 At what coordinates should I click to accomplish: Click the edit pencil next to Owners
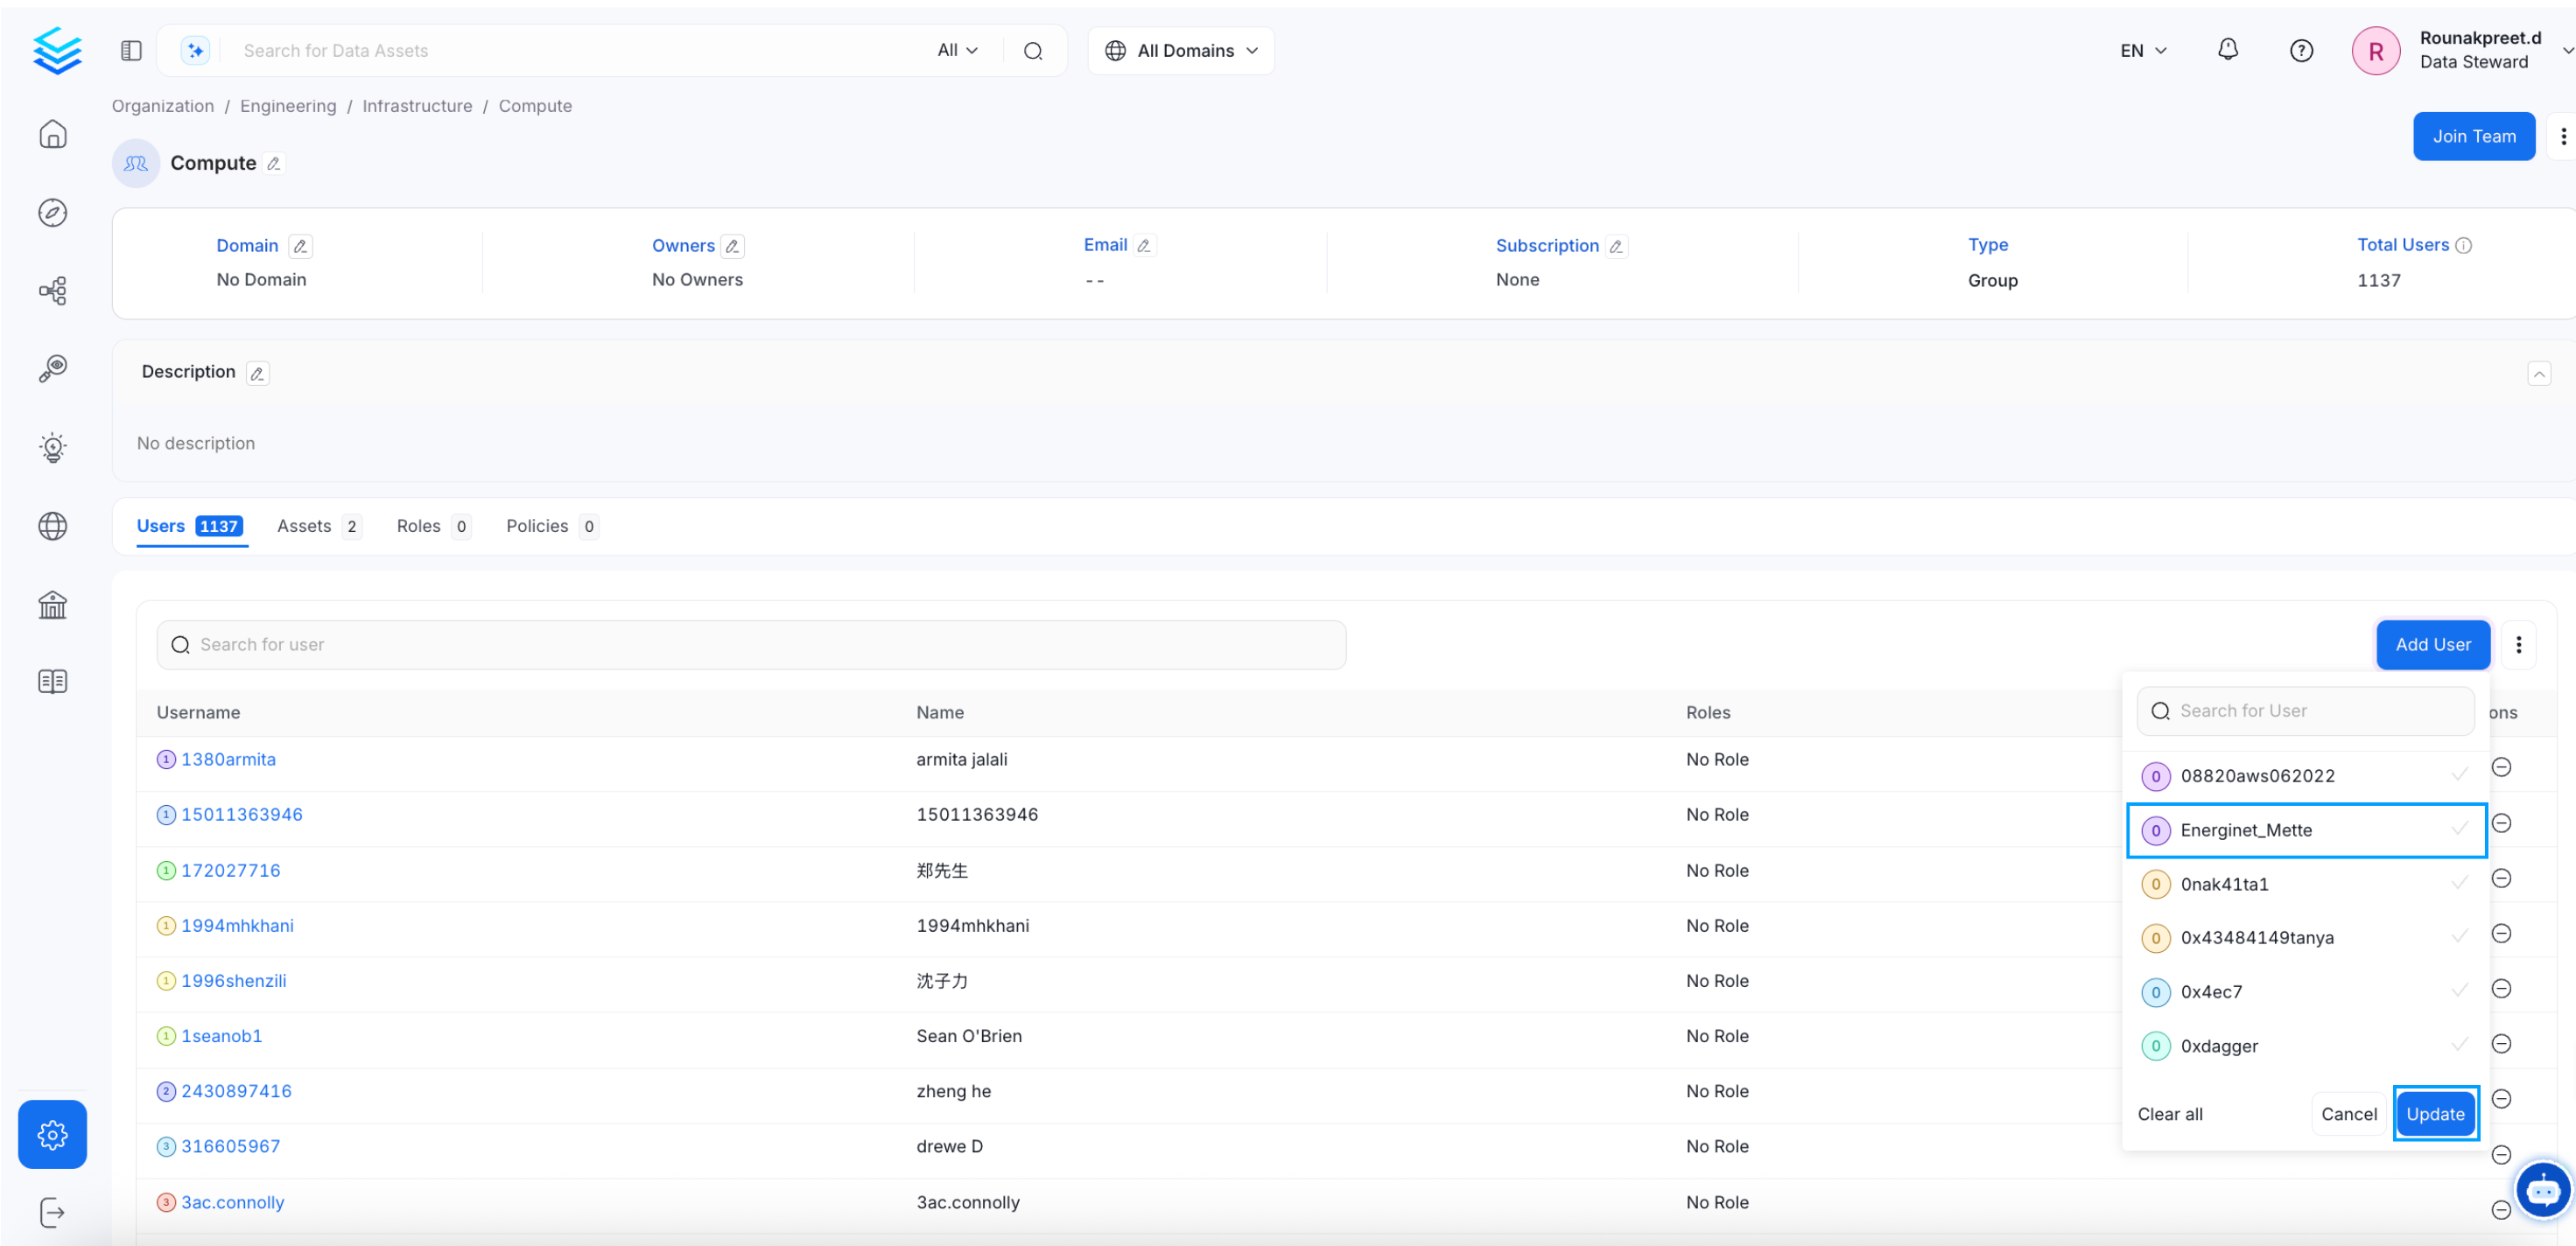(732, 246)
